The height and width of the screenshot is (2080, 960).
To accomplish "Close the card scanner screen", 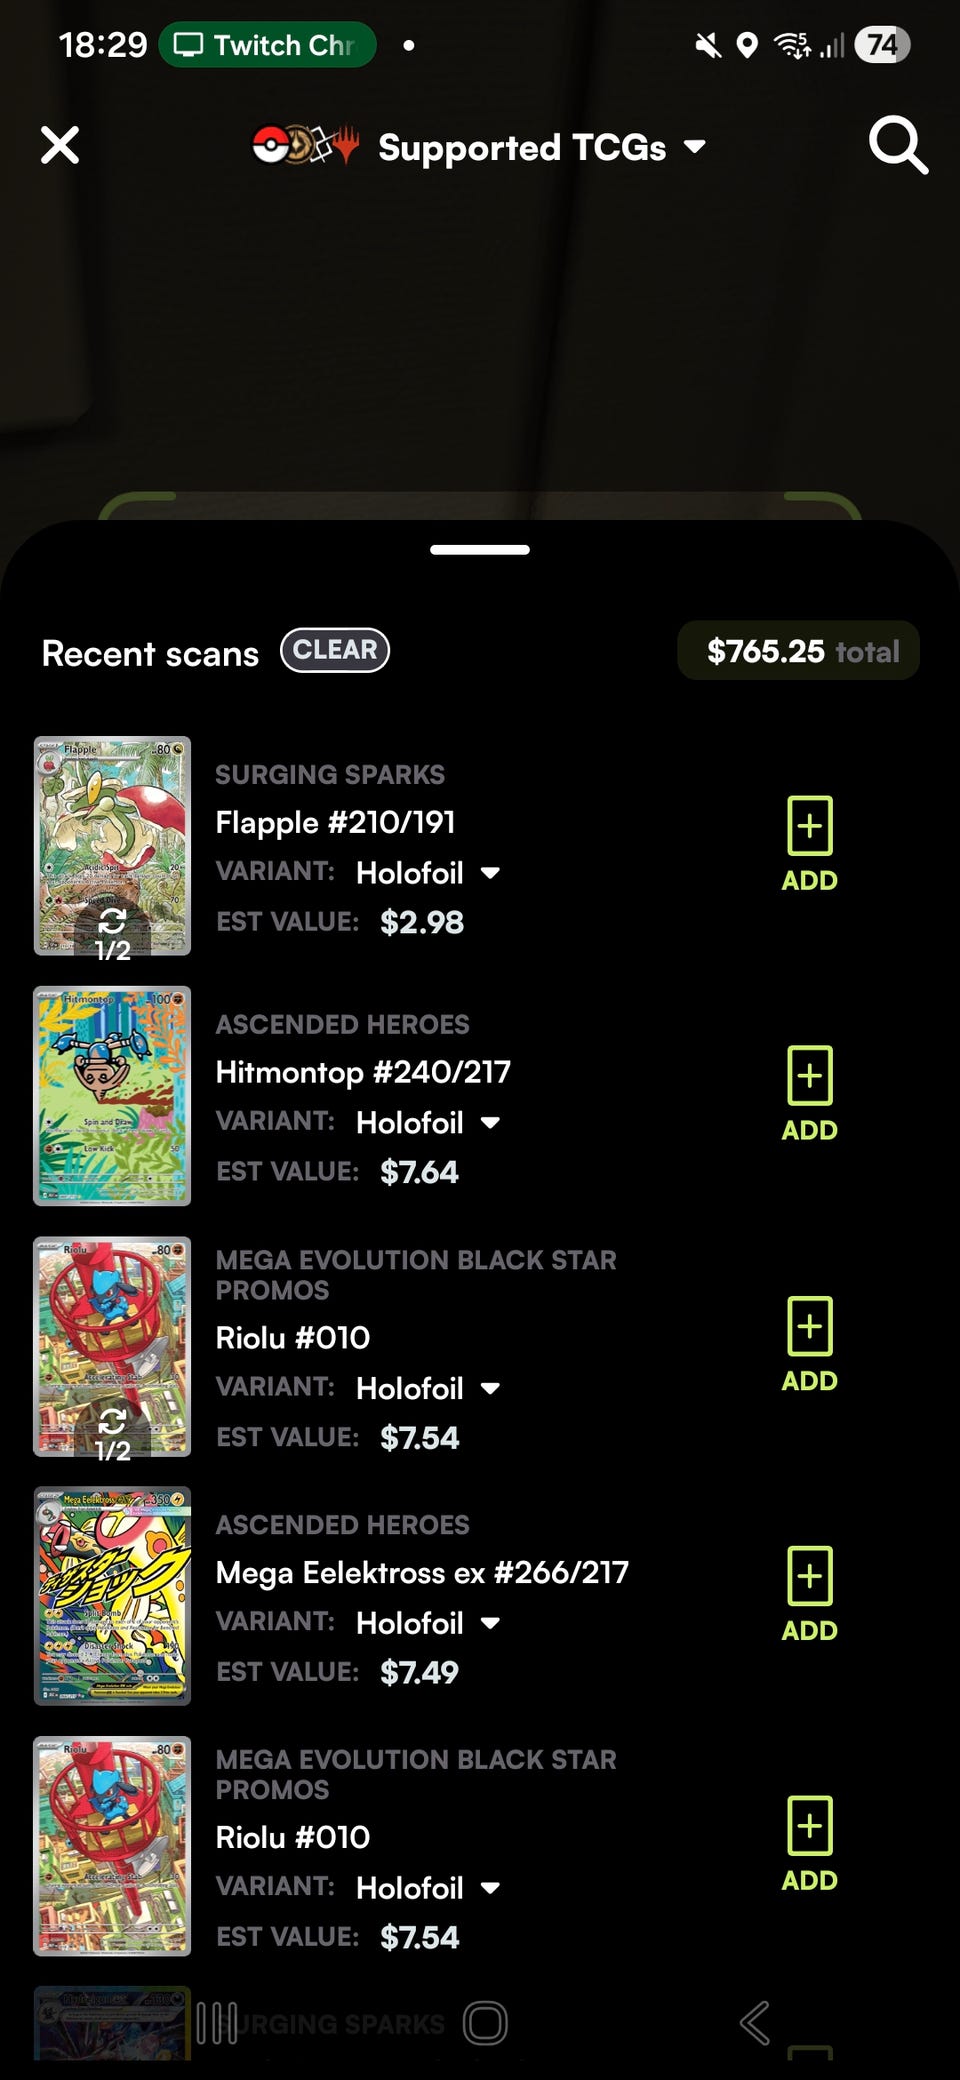I will (60, 146).
